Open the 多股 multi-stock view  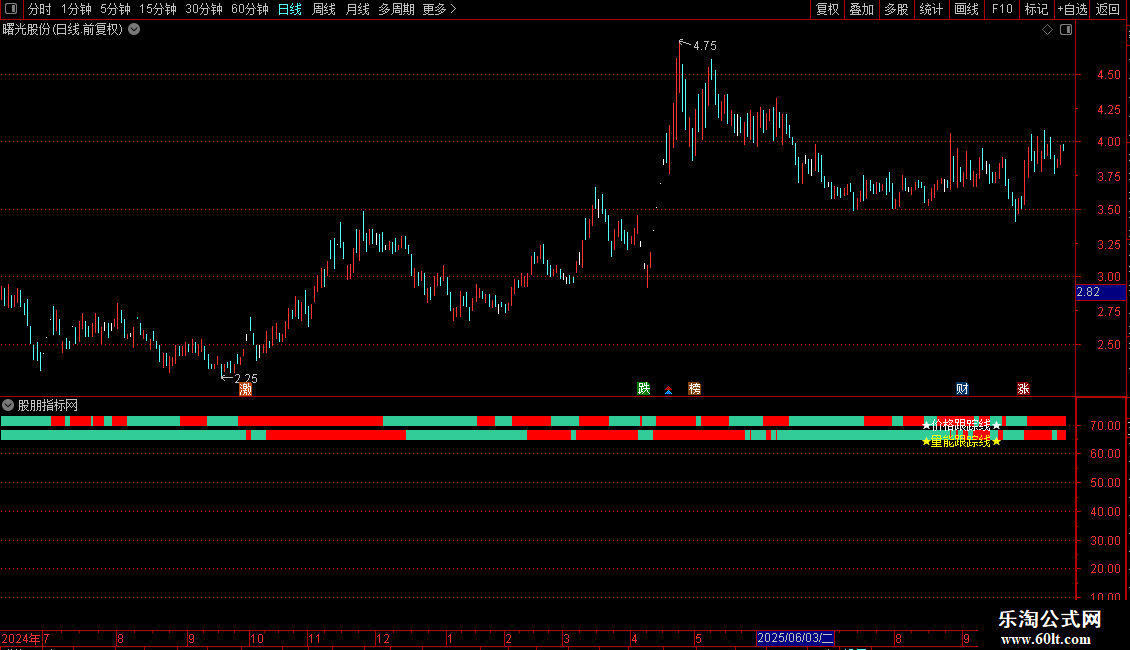(x=896, y=9)
